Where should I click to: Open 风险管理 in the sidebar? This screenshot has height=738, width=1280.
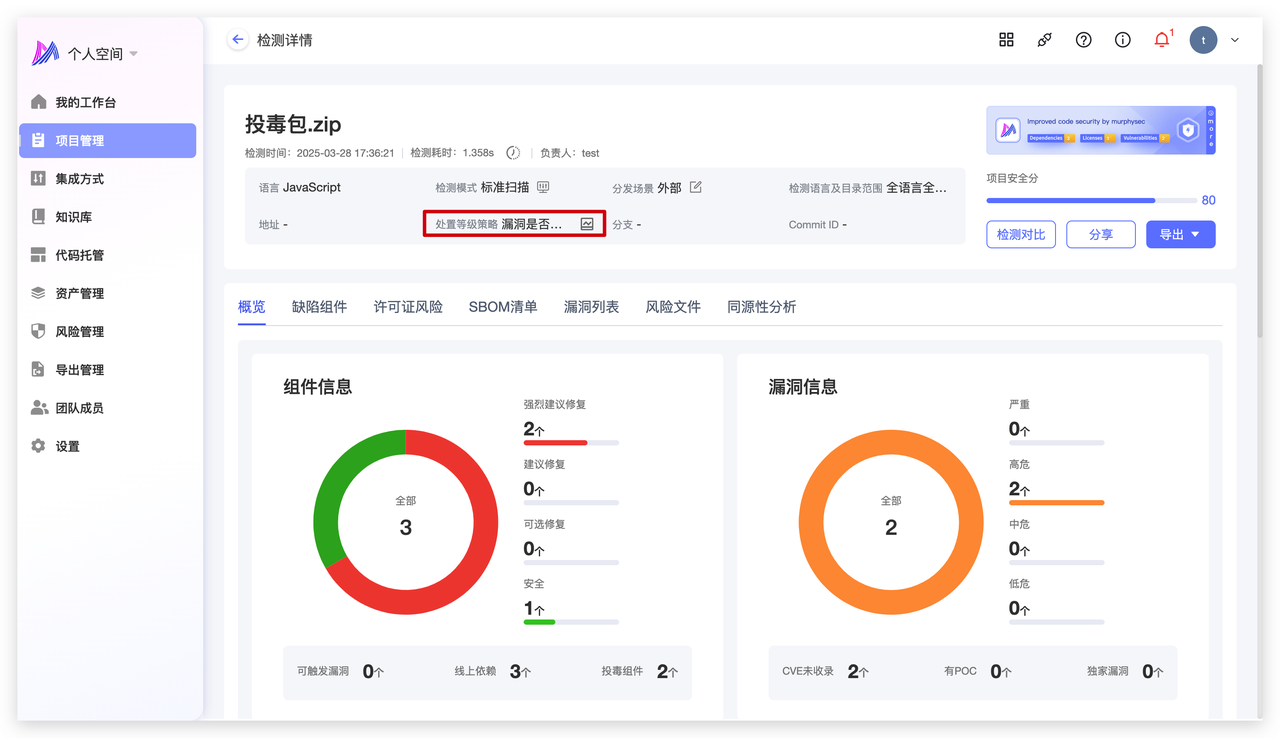tap(80, 332)
